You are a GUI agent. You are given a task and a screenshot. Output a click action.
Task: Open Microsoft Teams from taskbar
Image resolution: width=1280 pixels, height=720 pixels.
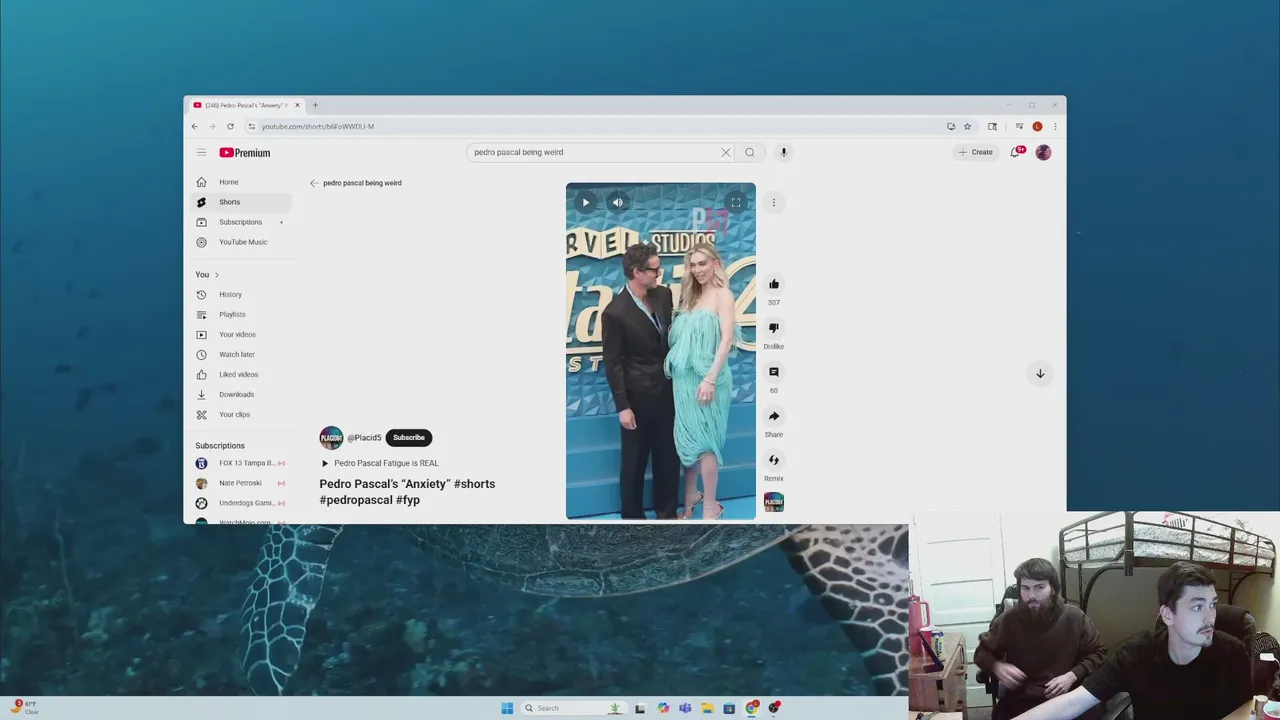coord(685,708)
